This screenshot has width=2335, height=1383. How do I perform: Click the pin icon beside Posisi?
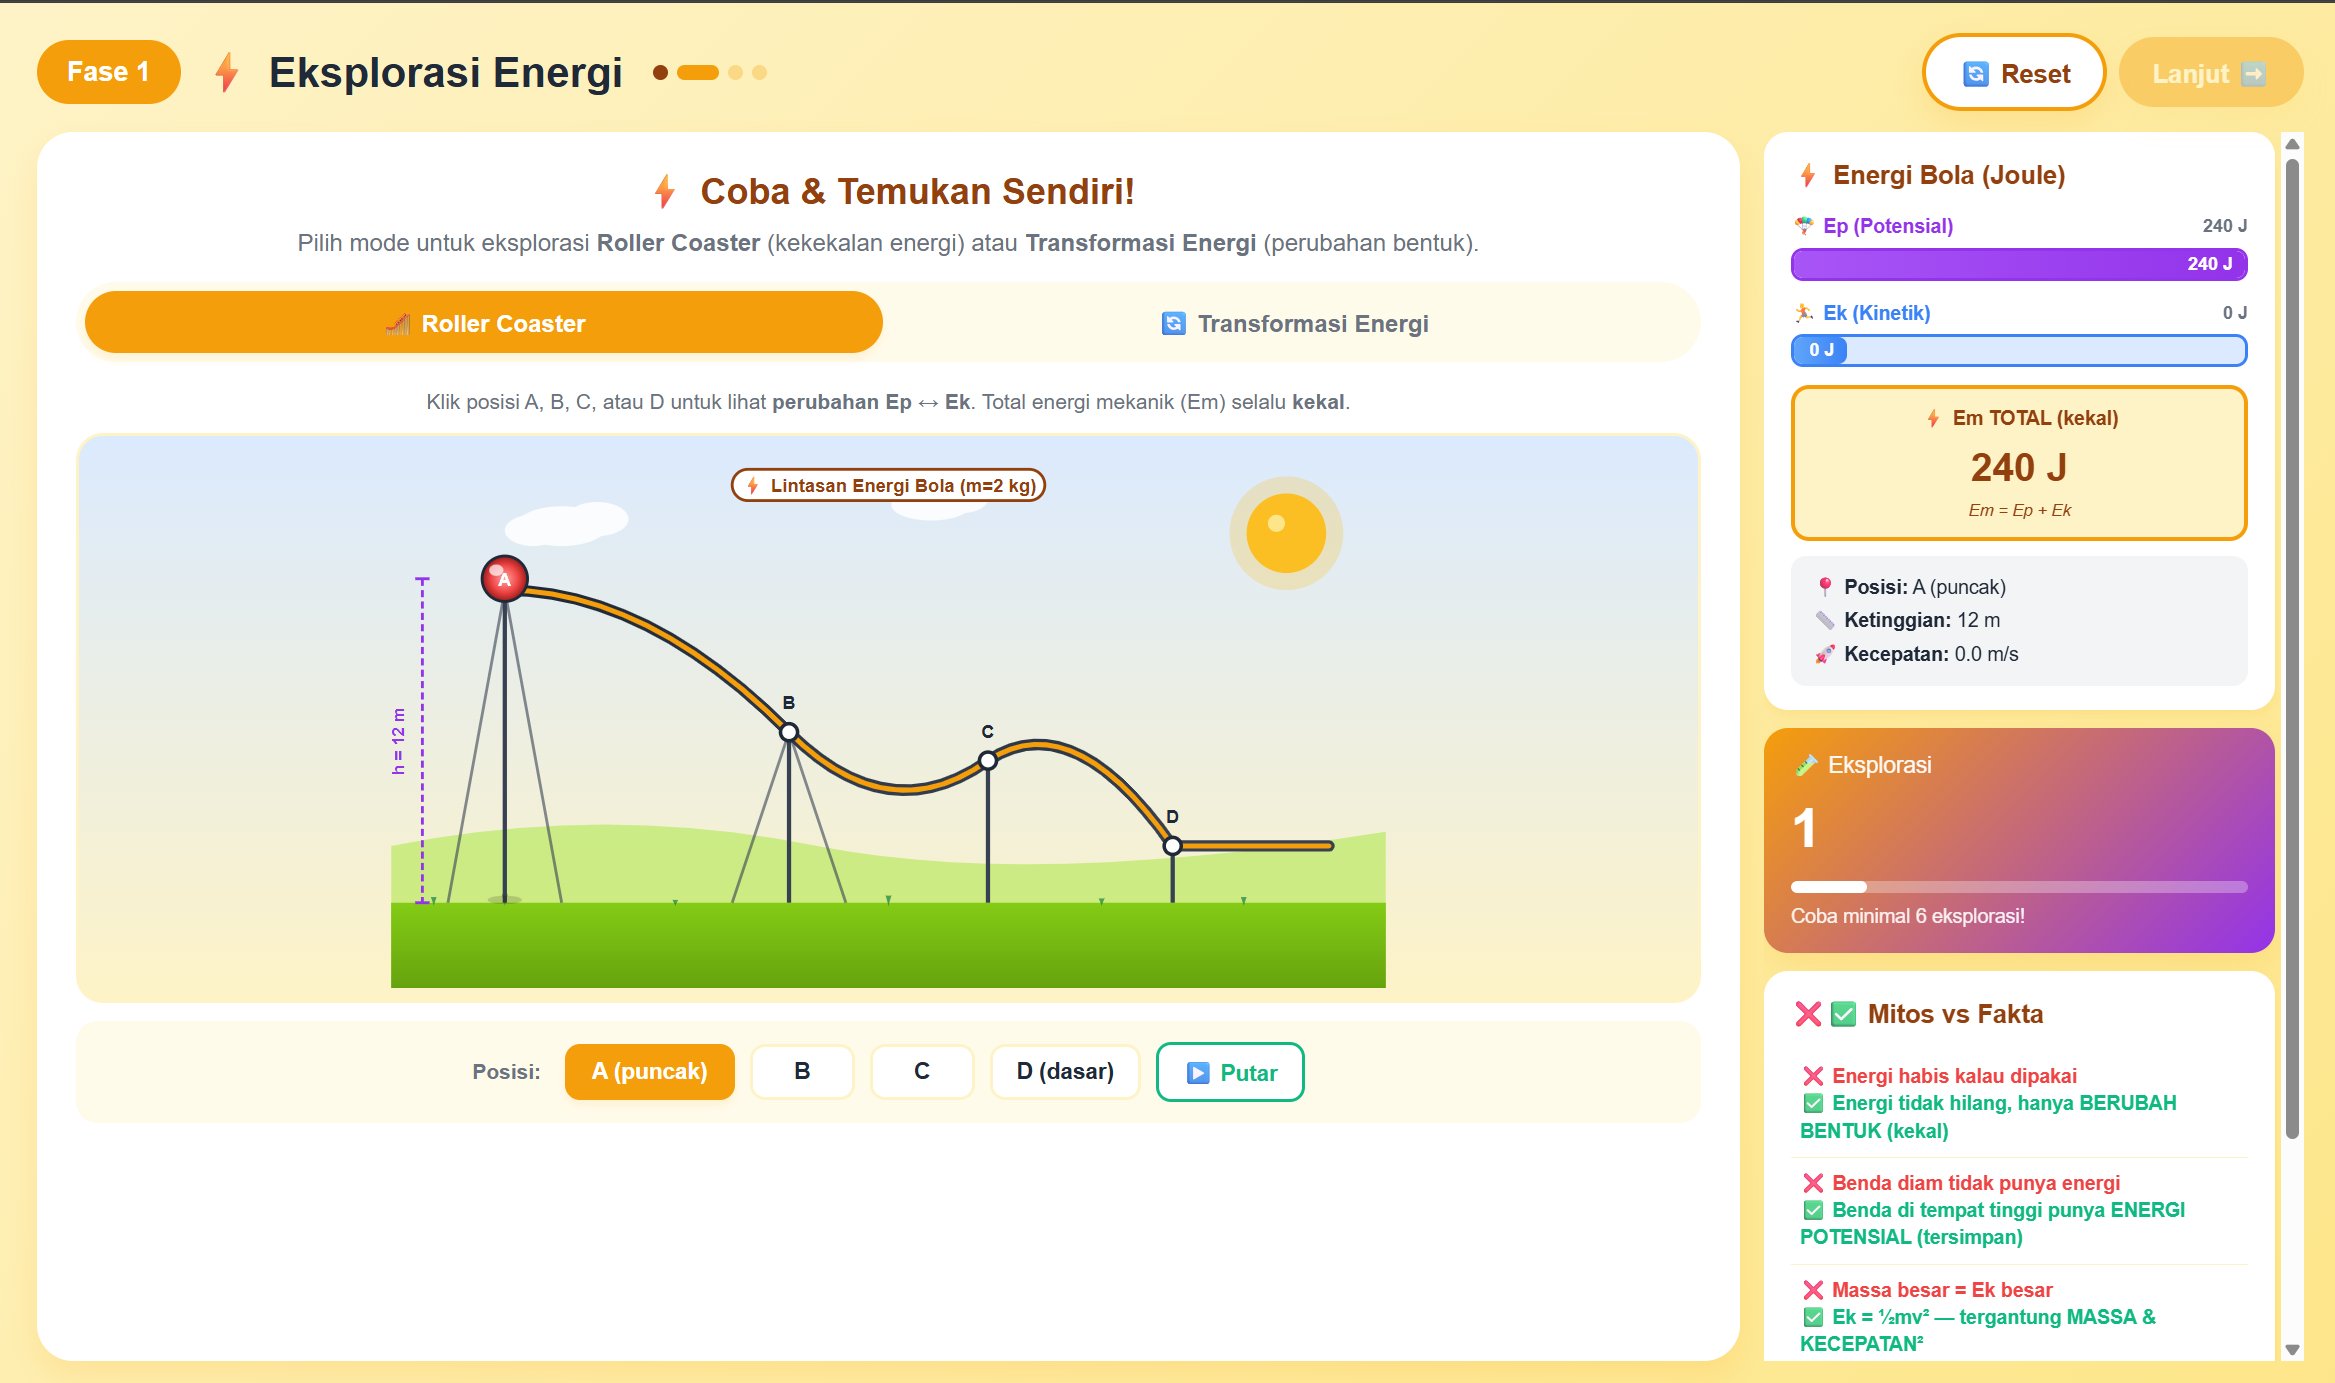pyautogui.click(x=1825, y=587)
